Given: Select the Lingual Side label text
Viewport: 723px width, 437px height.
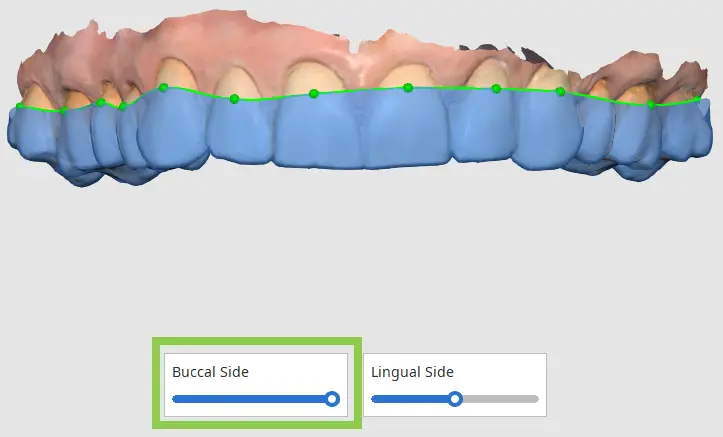Looking at the screenshot, I should coord(412,372).
